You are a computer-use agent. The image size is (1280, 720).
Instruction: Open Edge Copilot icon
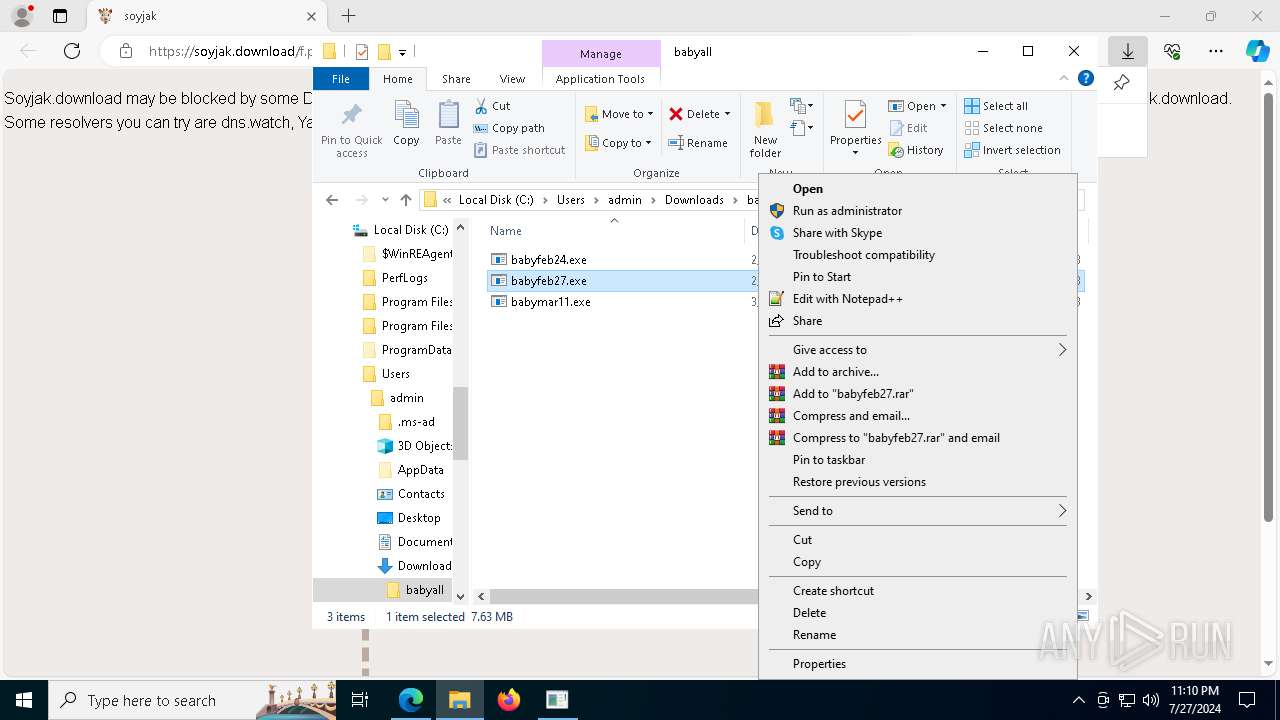point(1257,51)
